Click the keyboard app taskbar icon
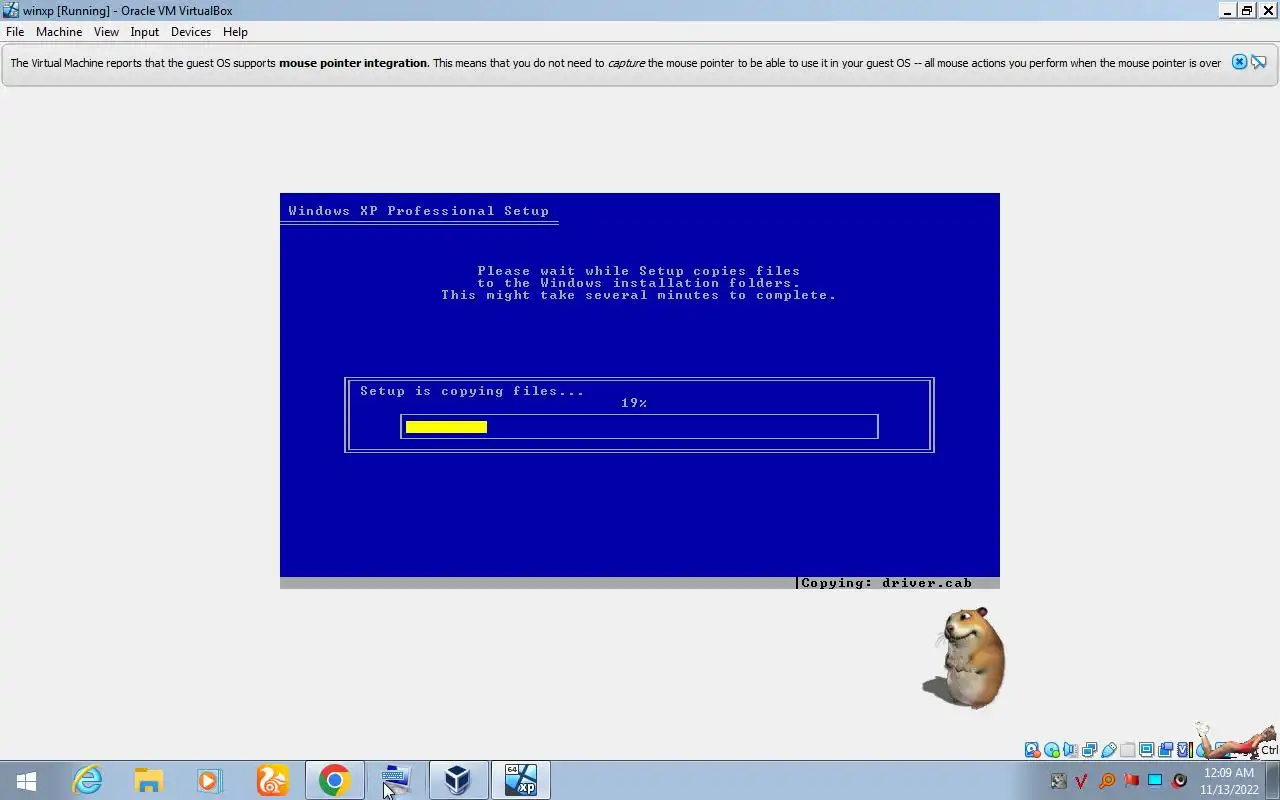1280x800 pixels. (396, 780)
